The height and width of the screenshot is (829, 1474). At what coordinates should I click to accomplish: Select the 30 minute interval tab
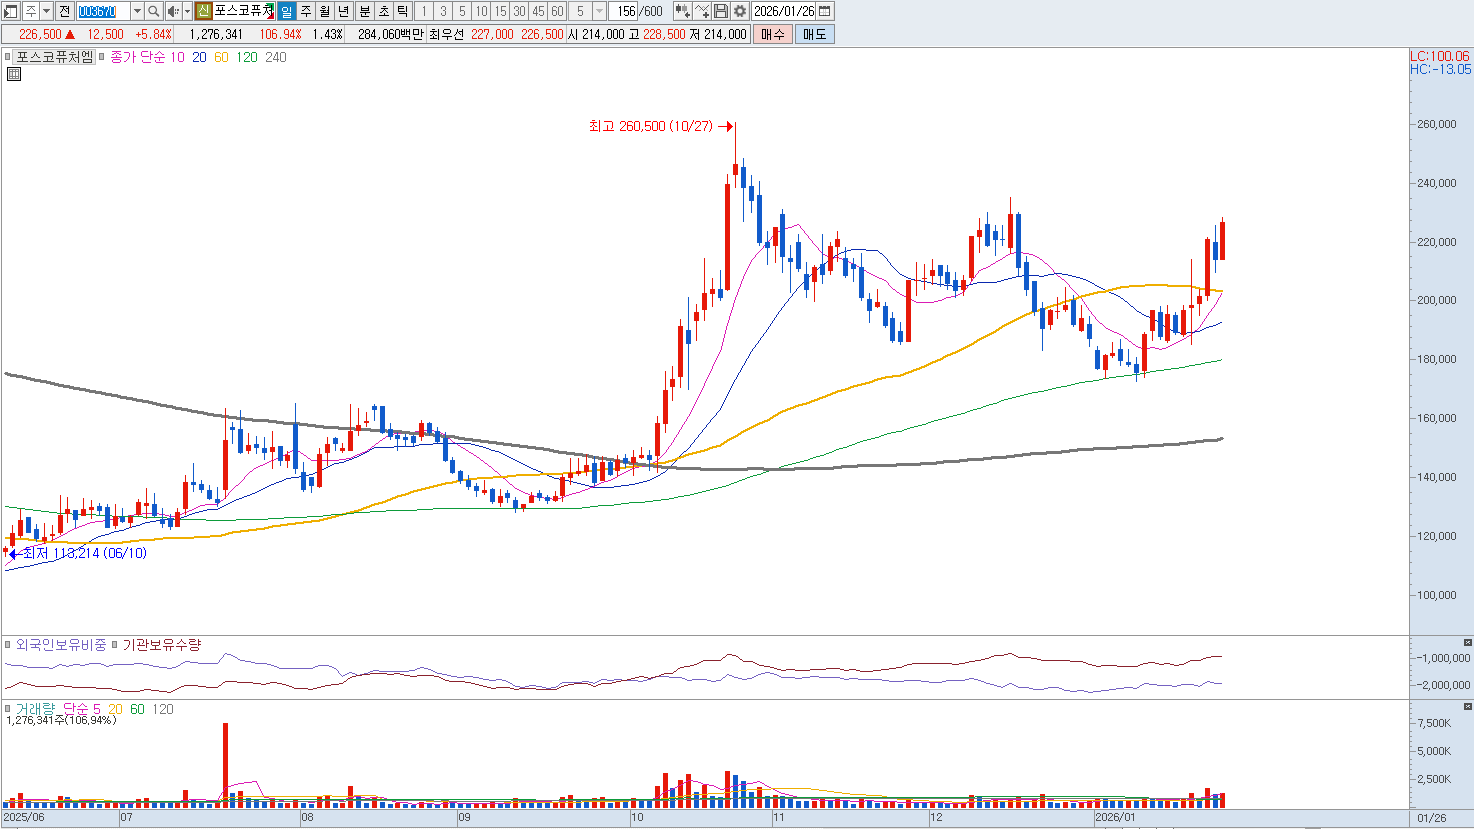pos(519,11)
